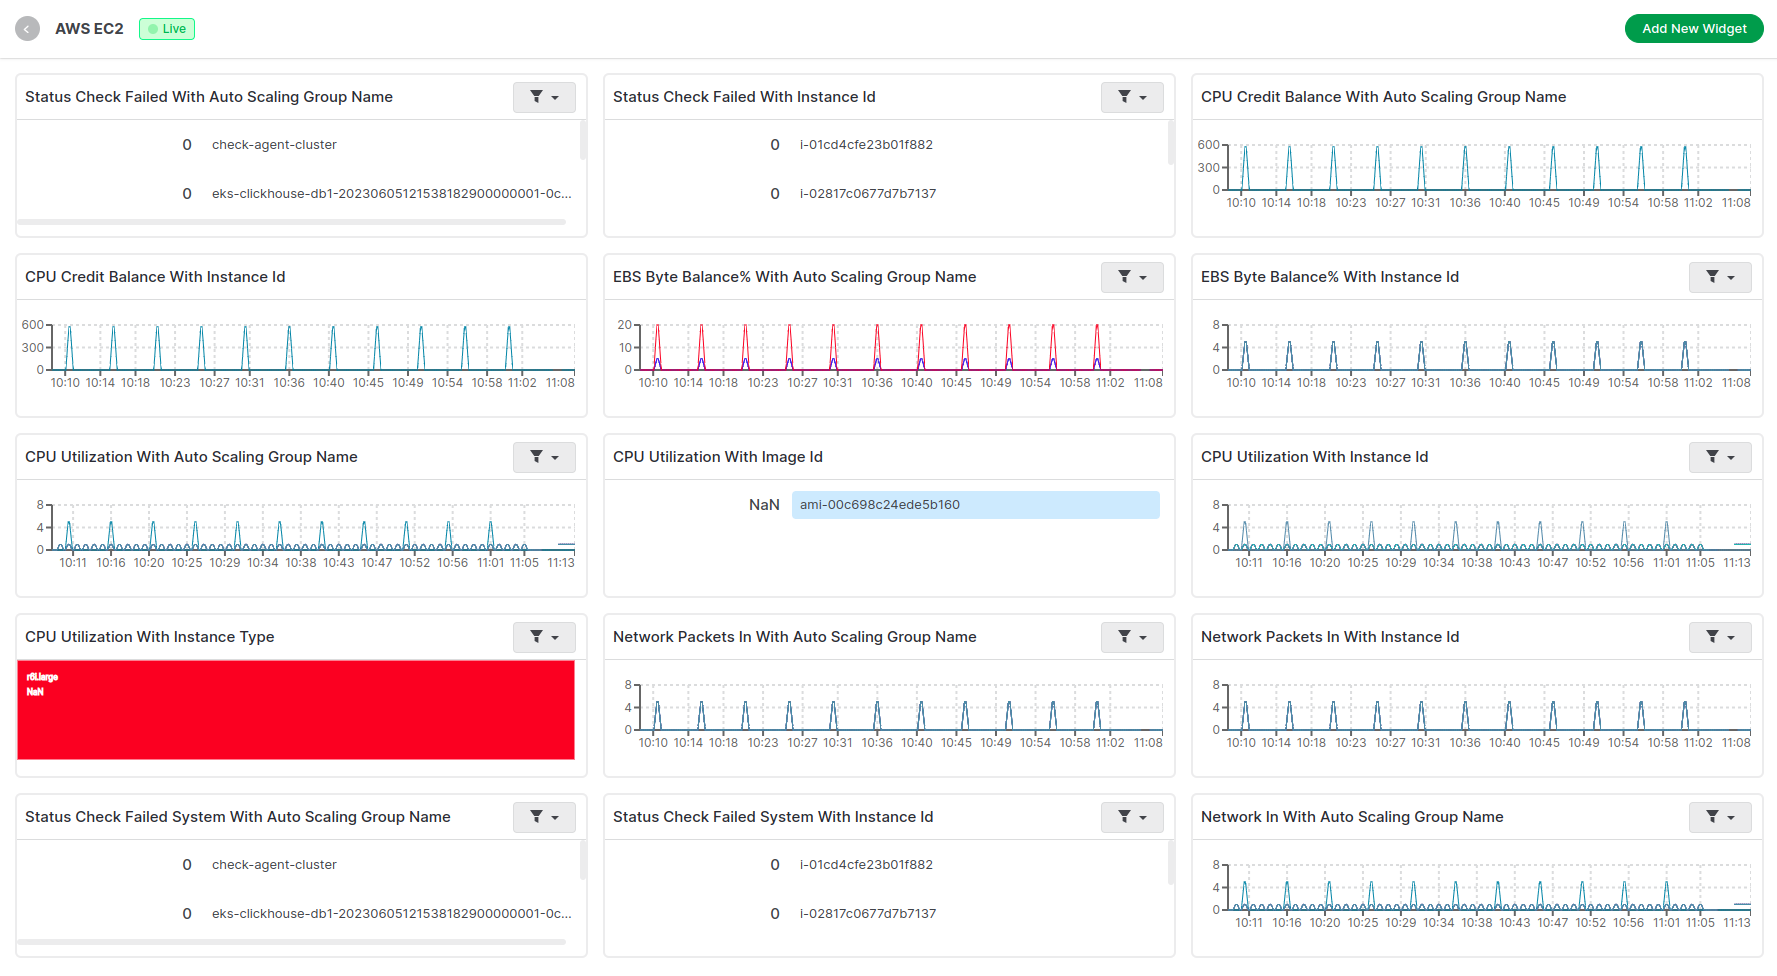This screenshot has height=976, width=1777.
Task: Open filter on CPU Utilization With Instance Type widget
Action: [544, 637]
